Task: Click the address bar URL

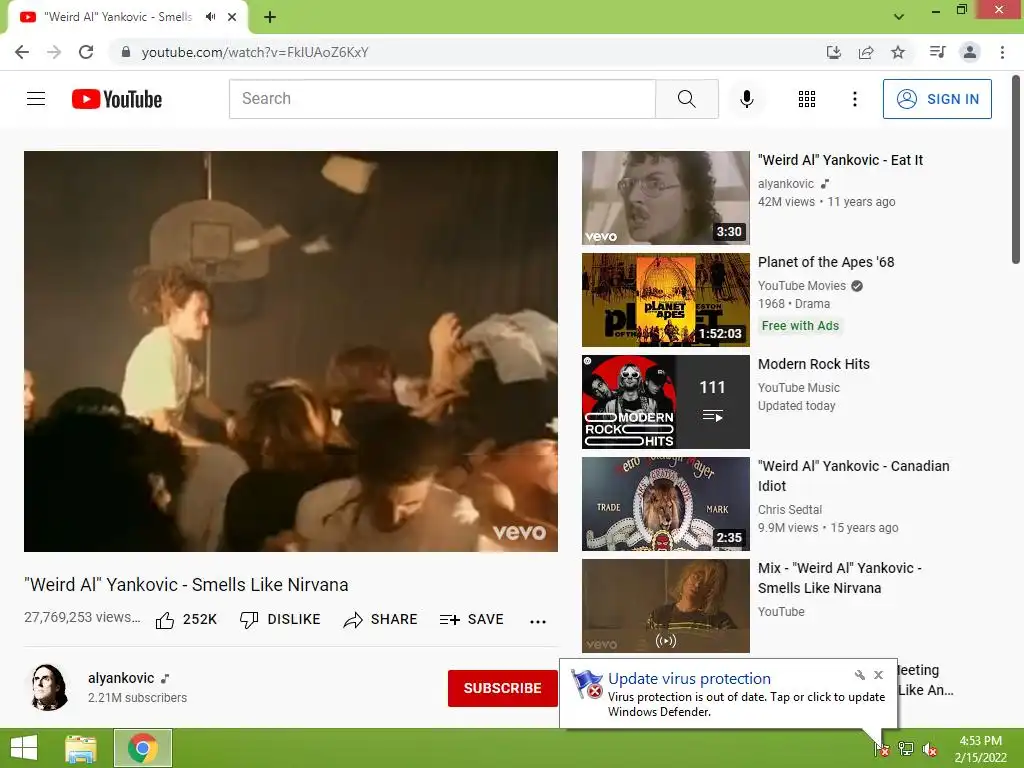Action: coord(255,52)
